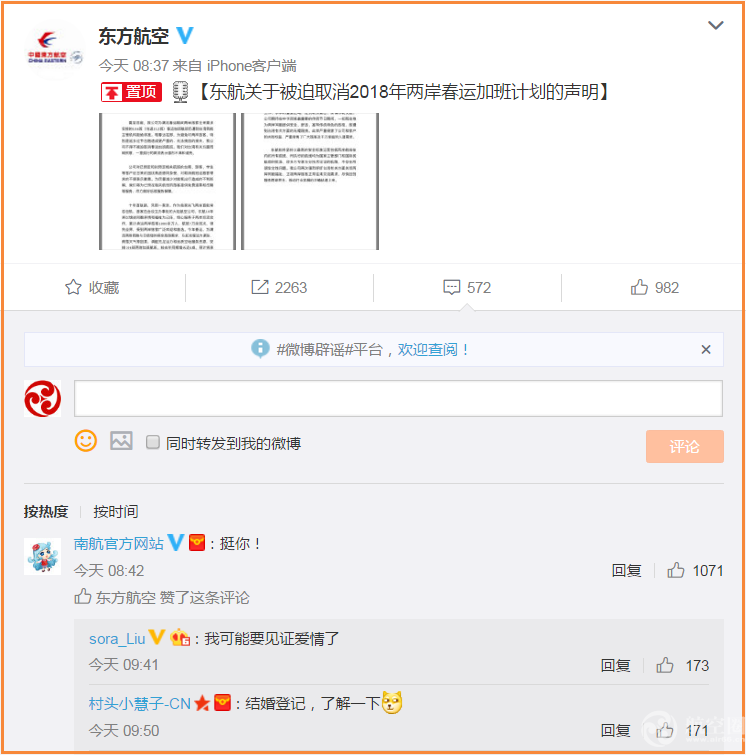Click the orange 评论 submit button

(684, 446)
